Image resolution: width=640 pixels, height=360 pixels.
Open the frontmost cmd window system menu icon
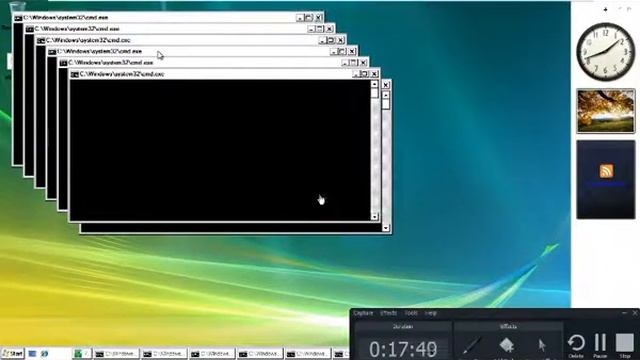tap(75, 74)
